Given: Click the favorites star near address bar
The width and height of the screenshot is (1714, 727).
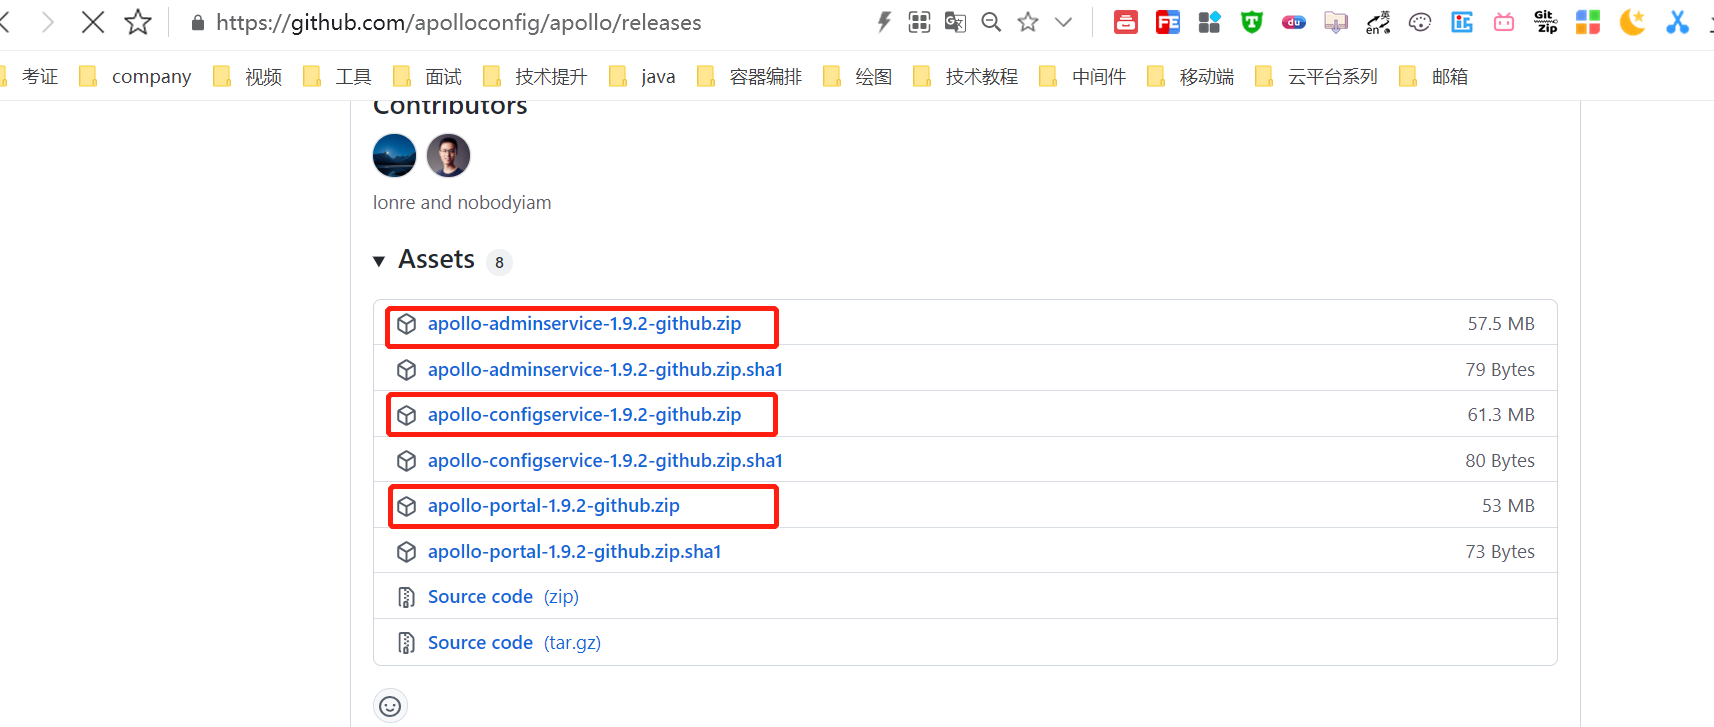Looking at the screenshot, I should (x=1028, y=22).
